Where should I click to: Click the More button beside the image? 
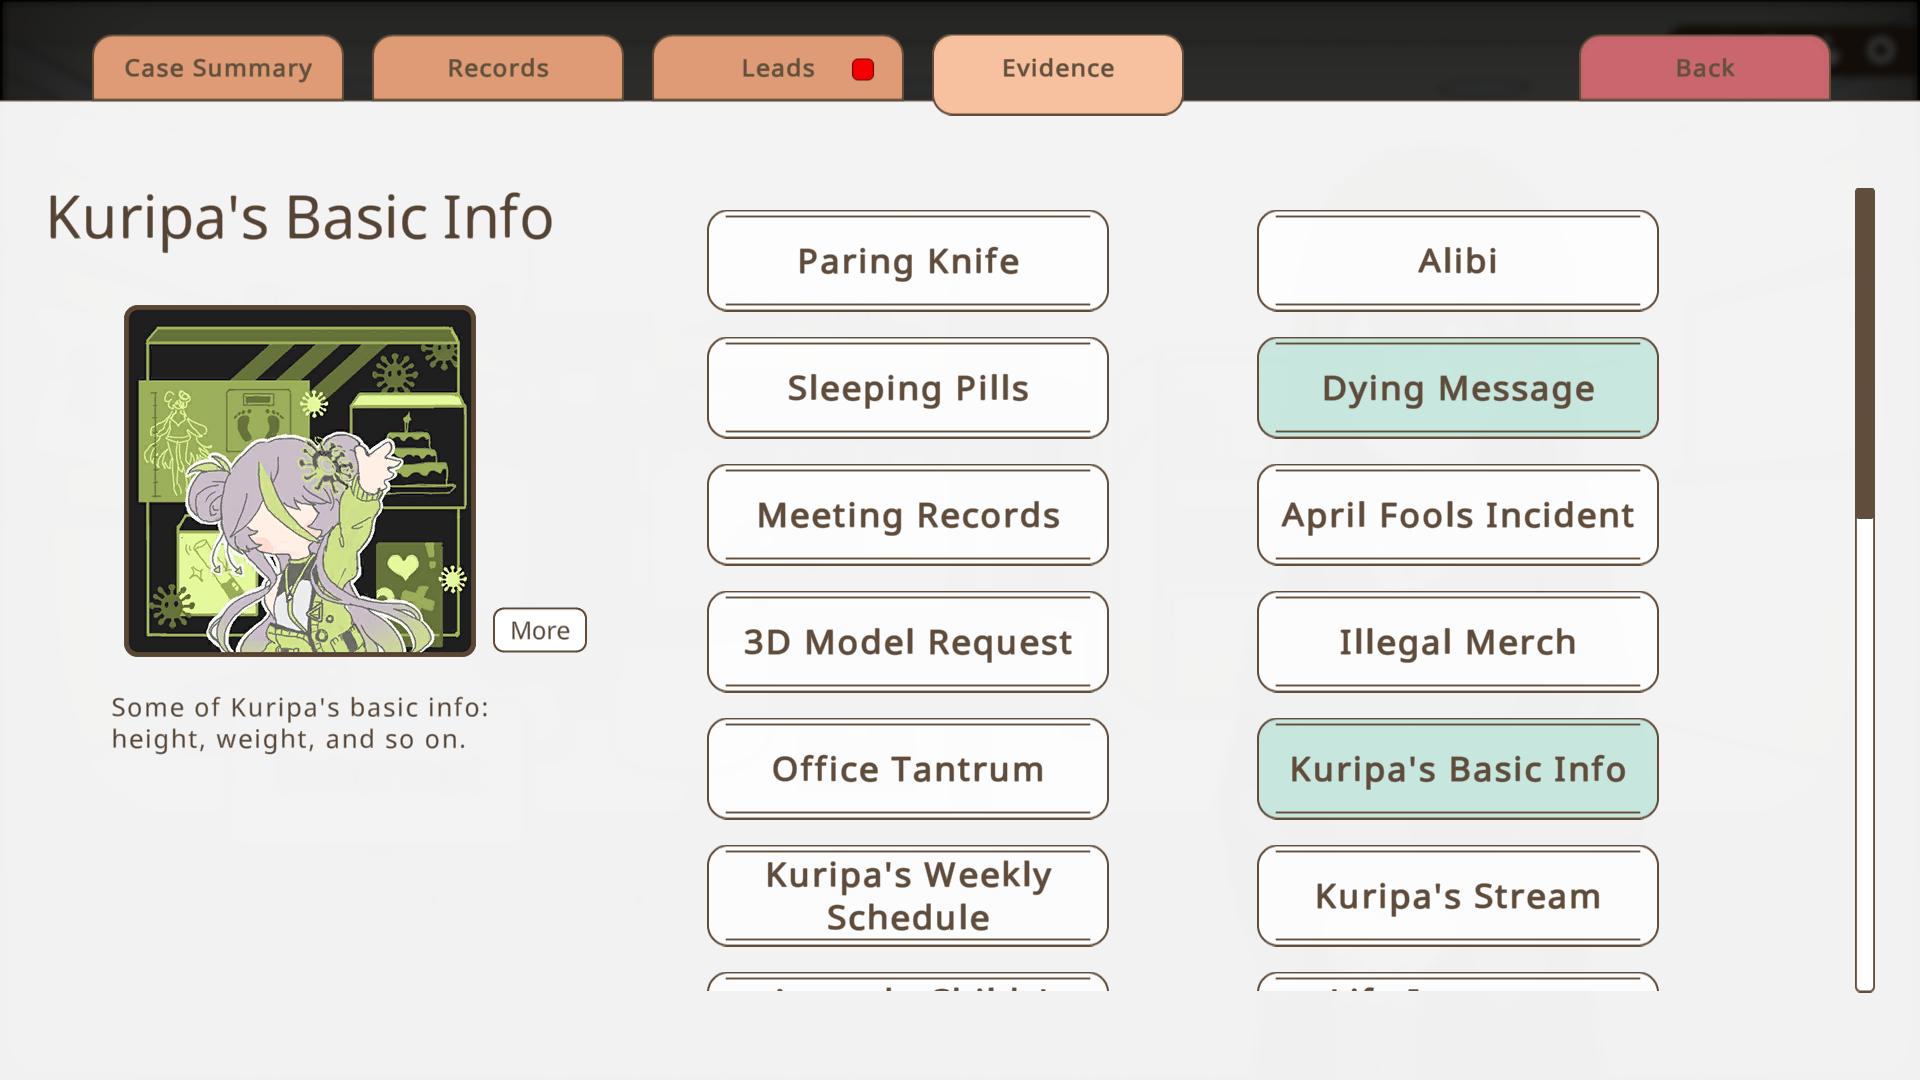(x=539, y=630)
